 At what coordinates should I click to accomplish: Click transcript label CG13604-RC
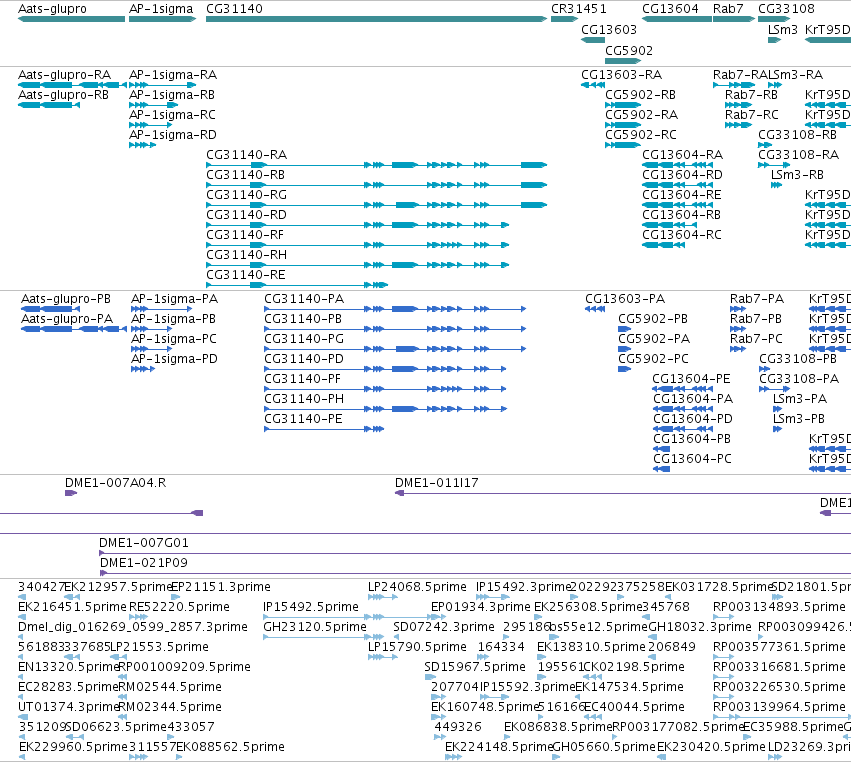tap(682, 235)
